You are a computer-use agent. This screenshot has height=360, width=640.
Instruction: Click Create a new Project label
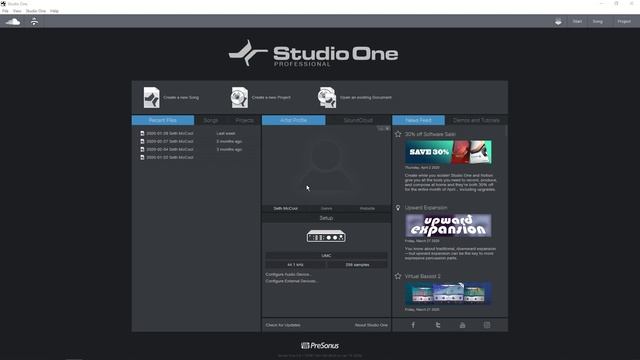(x=271, y=98)
